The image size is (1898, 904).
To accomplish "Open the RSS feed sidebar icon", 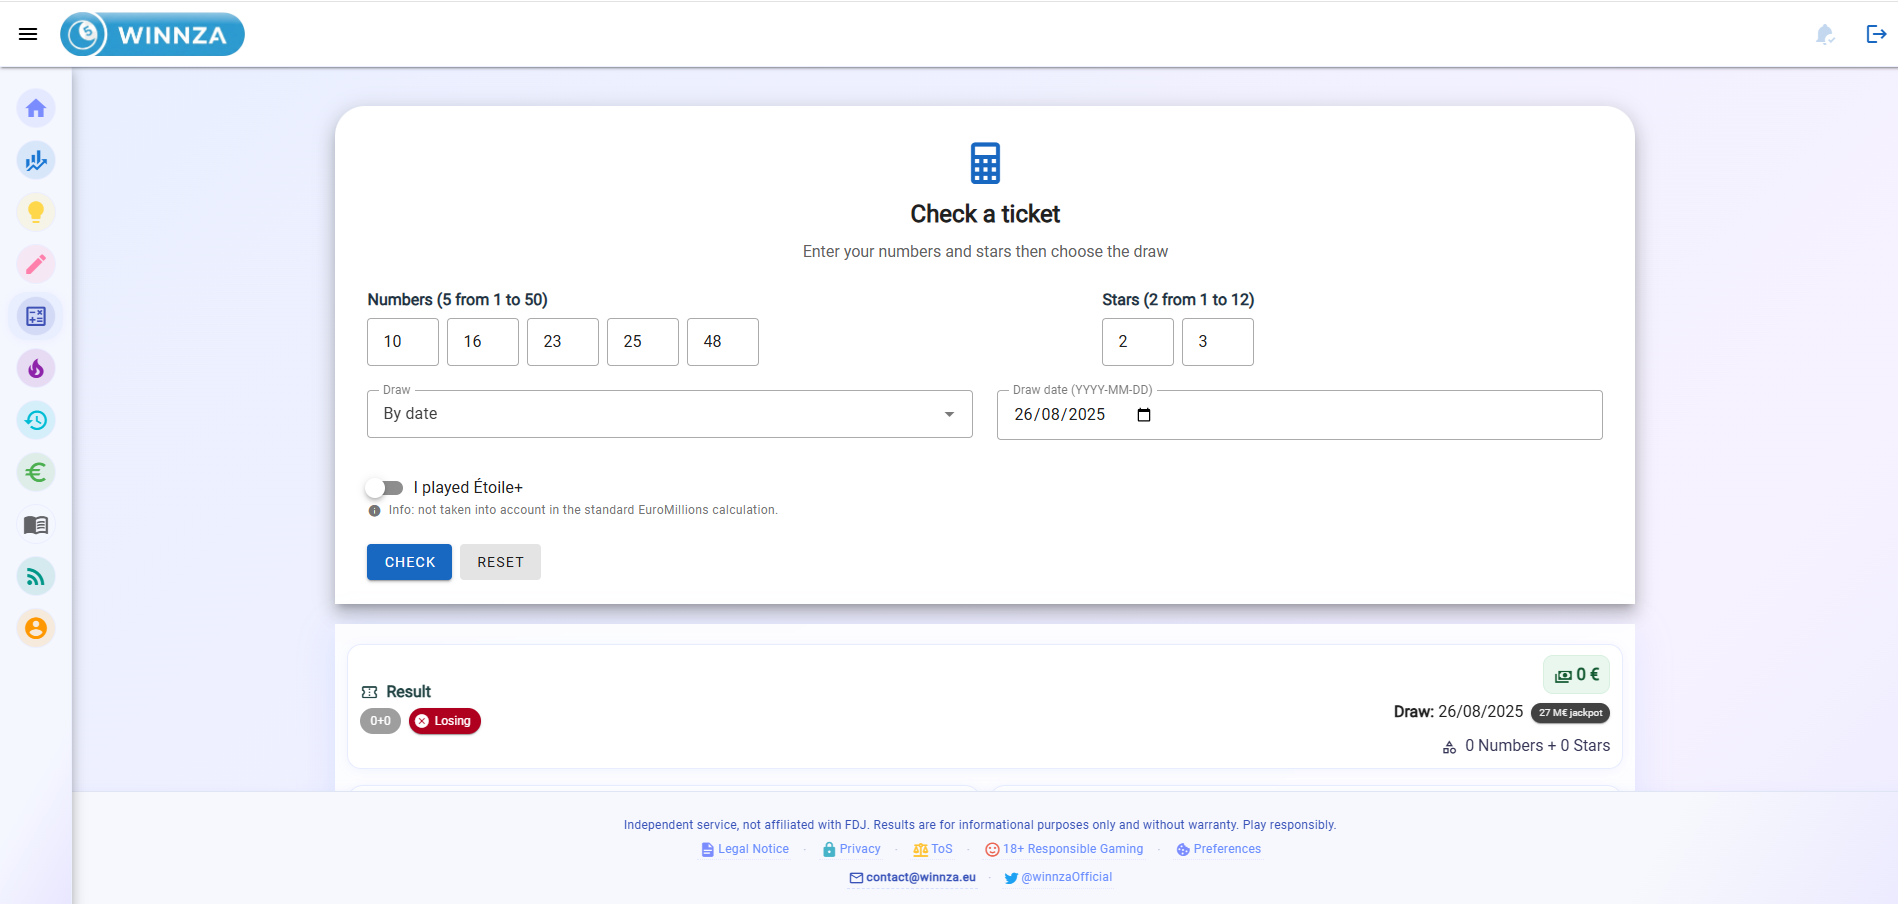I will (x=36, y=576).
